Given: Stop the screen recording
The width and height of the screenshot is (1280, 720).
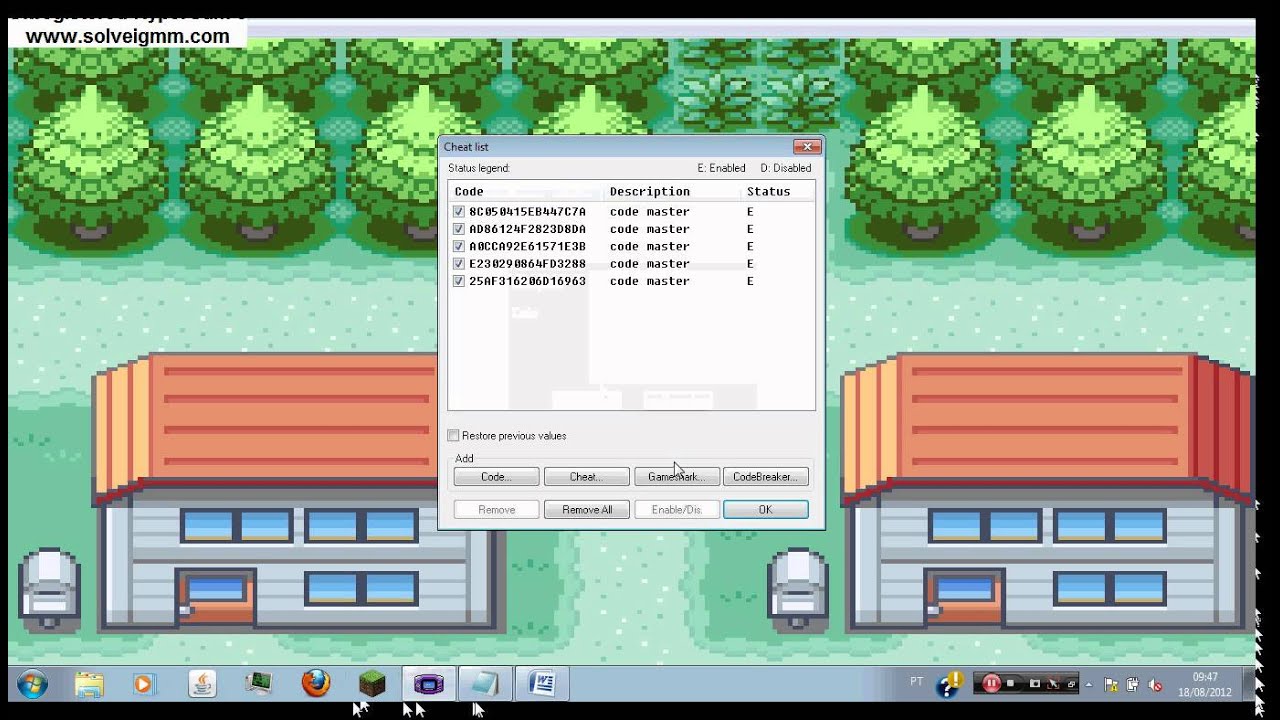Looking at the screenshot, I should (1010, 684).
